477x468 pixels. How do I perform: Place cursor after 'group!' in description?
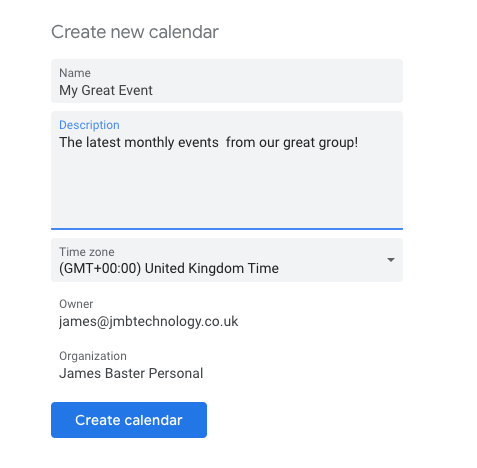pos(359,143)
